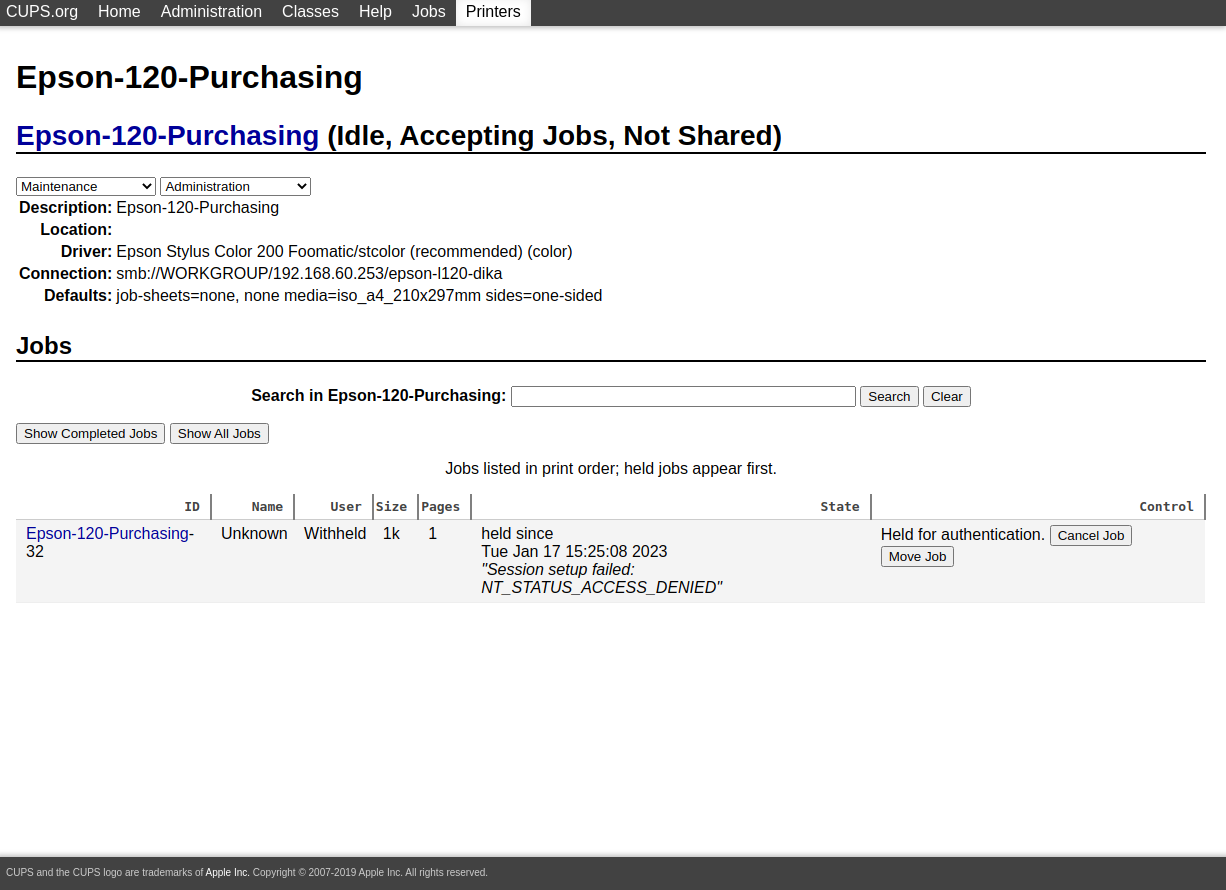Open the Apple Inc. footer link
Screen dimensions: 1226x890
point(227,872)
